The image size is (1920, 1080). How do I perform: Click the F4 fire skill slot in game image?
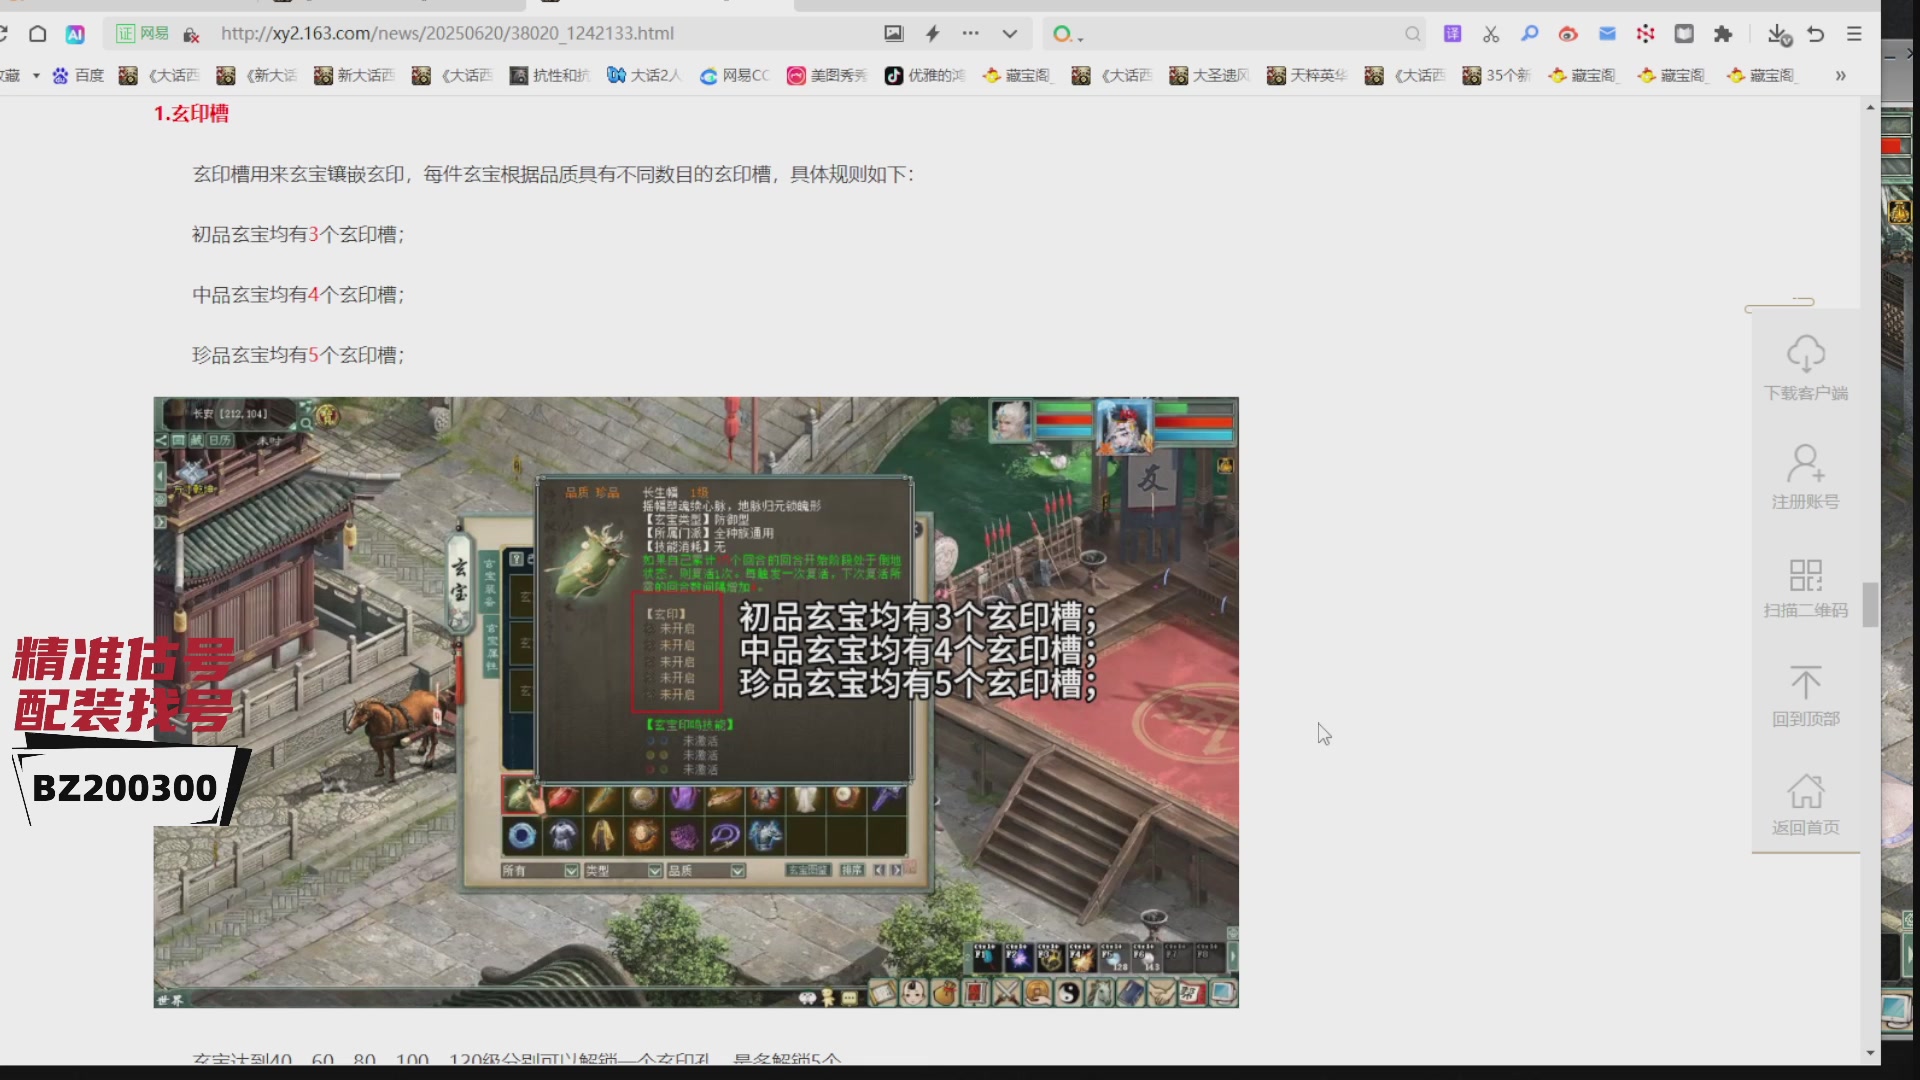click(1081, 957)
